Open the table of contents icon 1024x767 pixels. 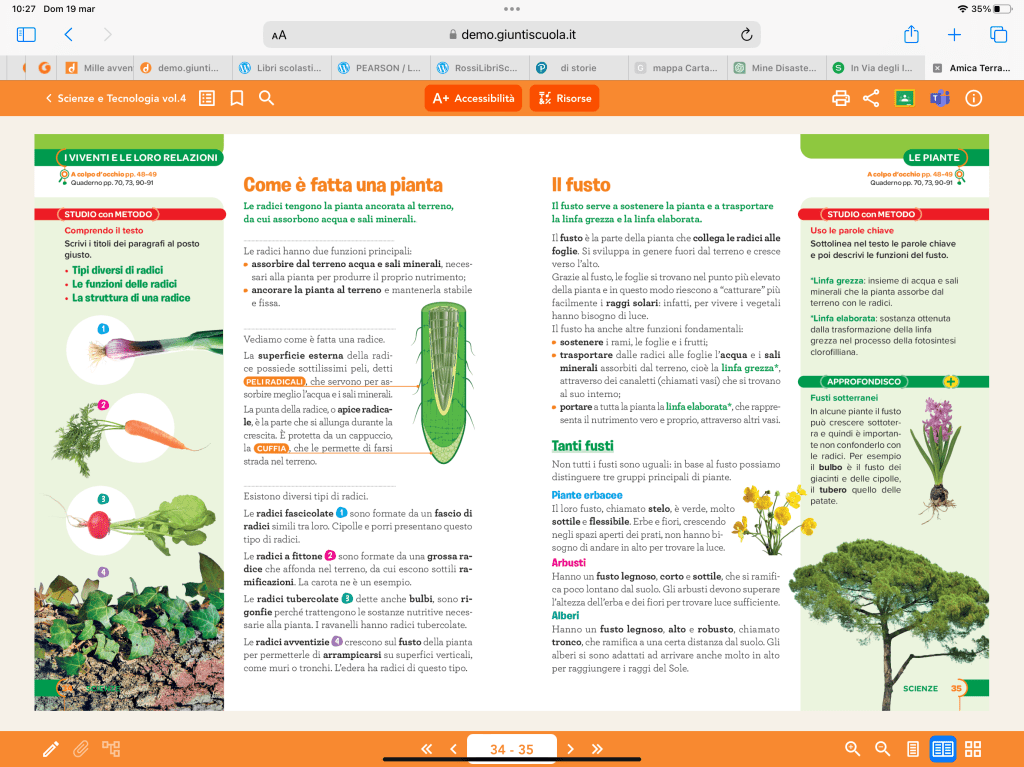coord(207,98)
